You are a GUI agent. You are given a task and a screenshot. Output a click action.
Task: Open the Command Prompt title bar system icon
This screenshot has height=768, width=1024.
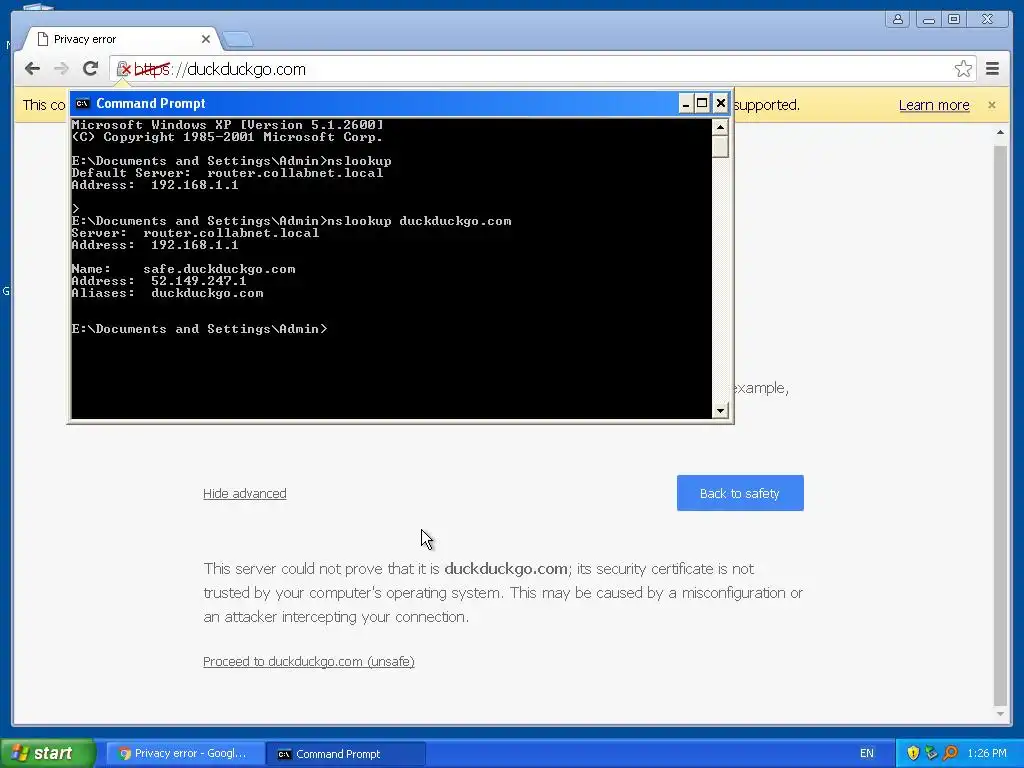(x=82, y=103)
